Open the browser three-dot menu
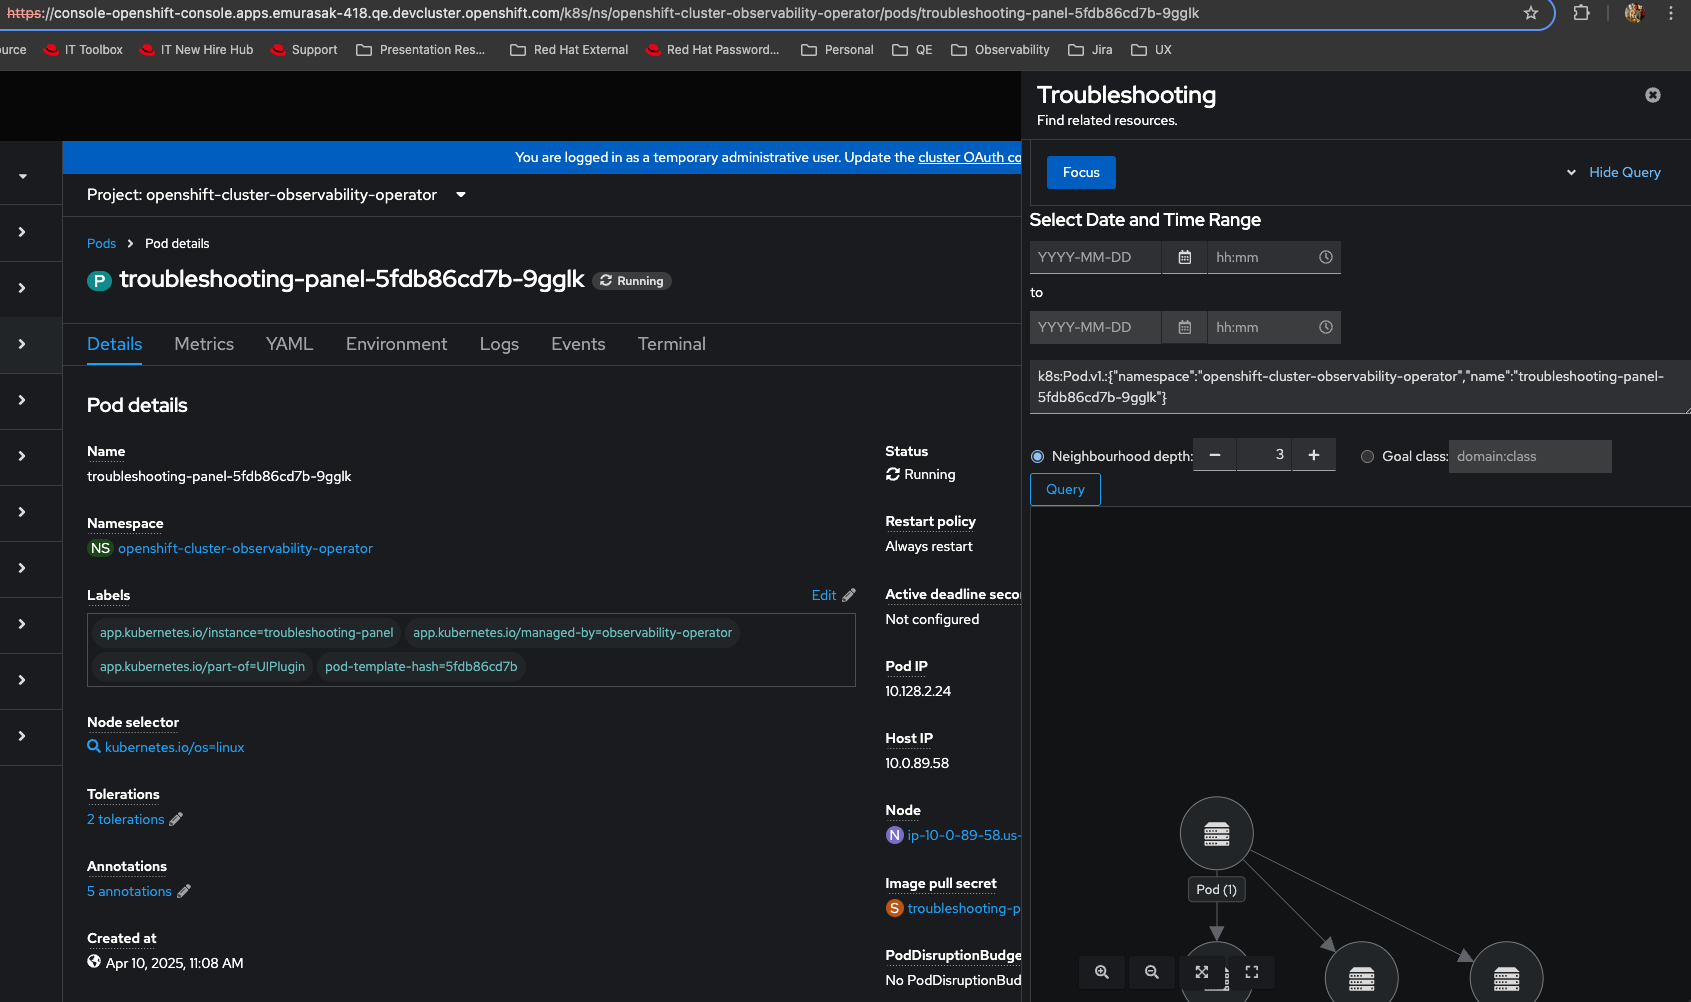Screen dimensions: 1691x1002 point(1671,13)
